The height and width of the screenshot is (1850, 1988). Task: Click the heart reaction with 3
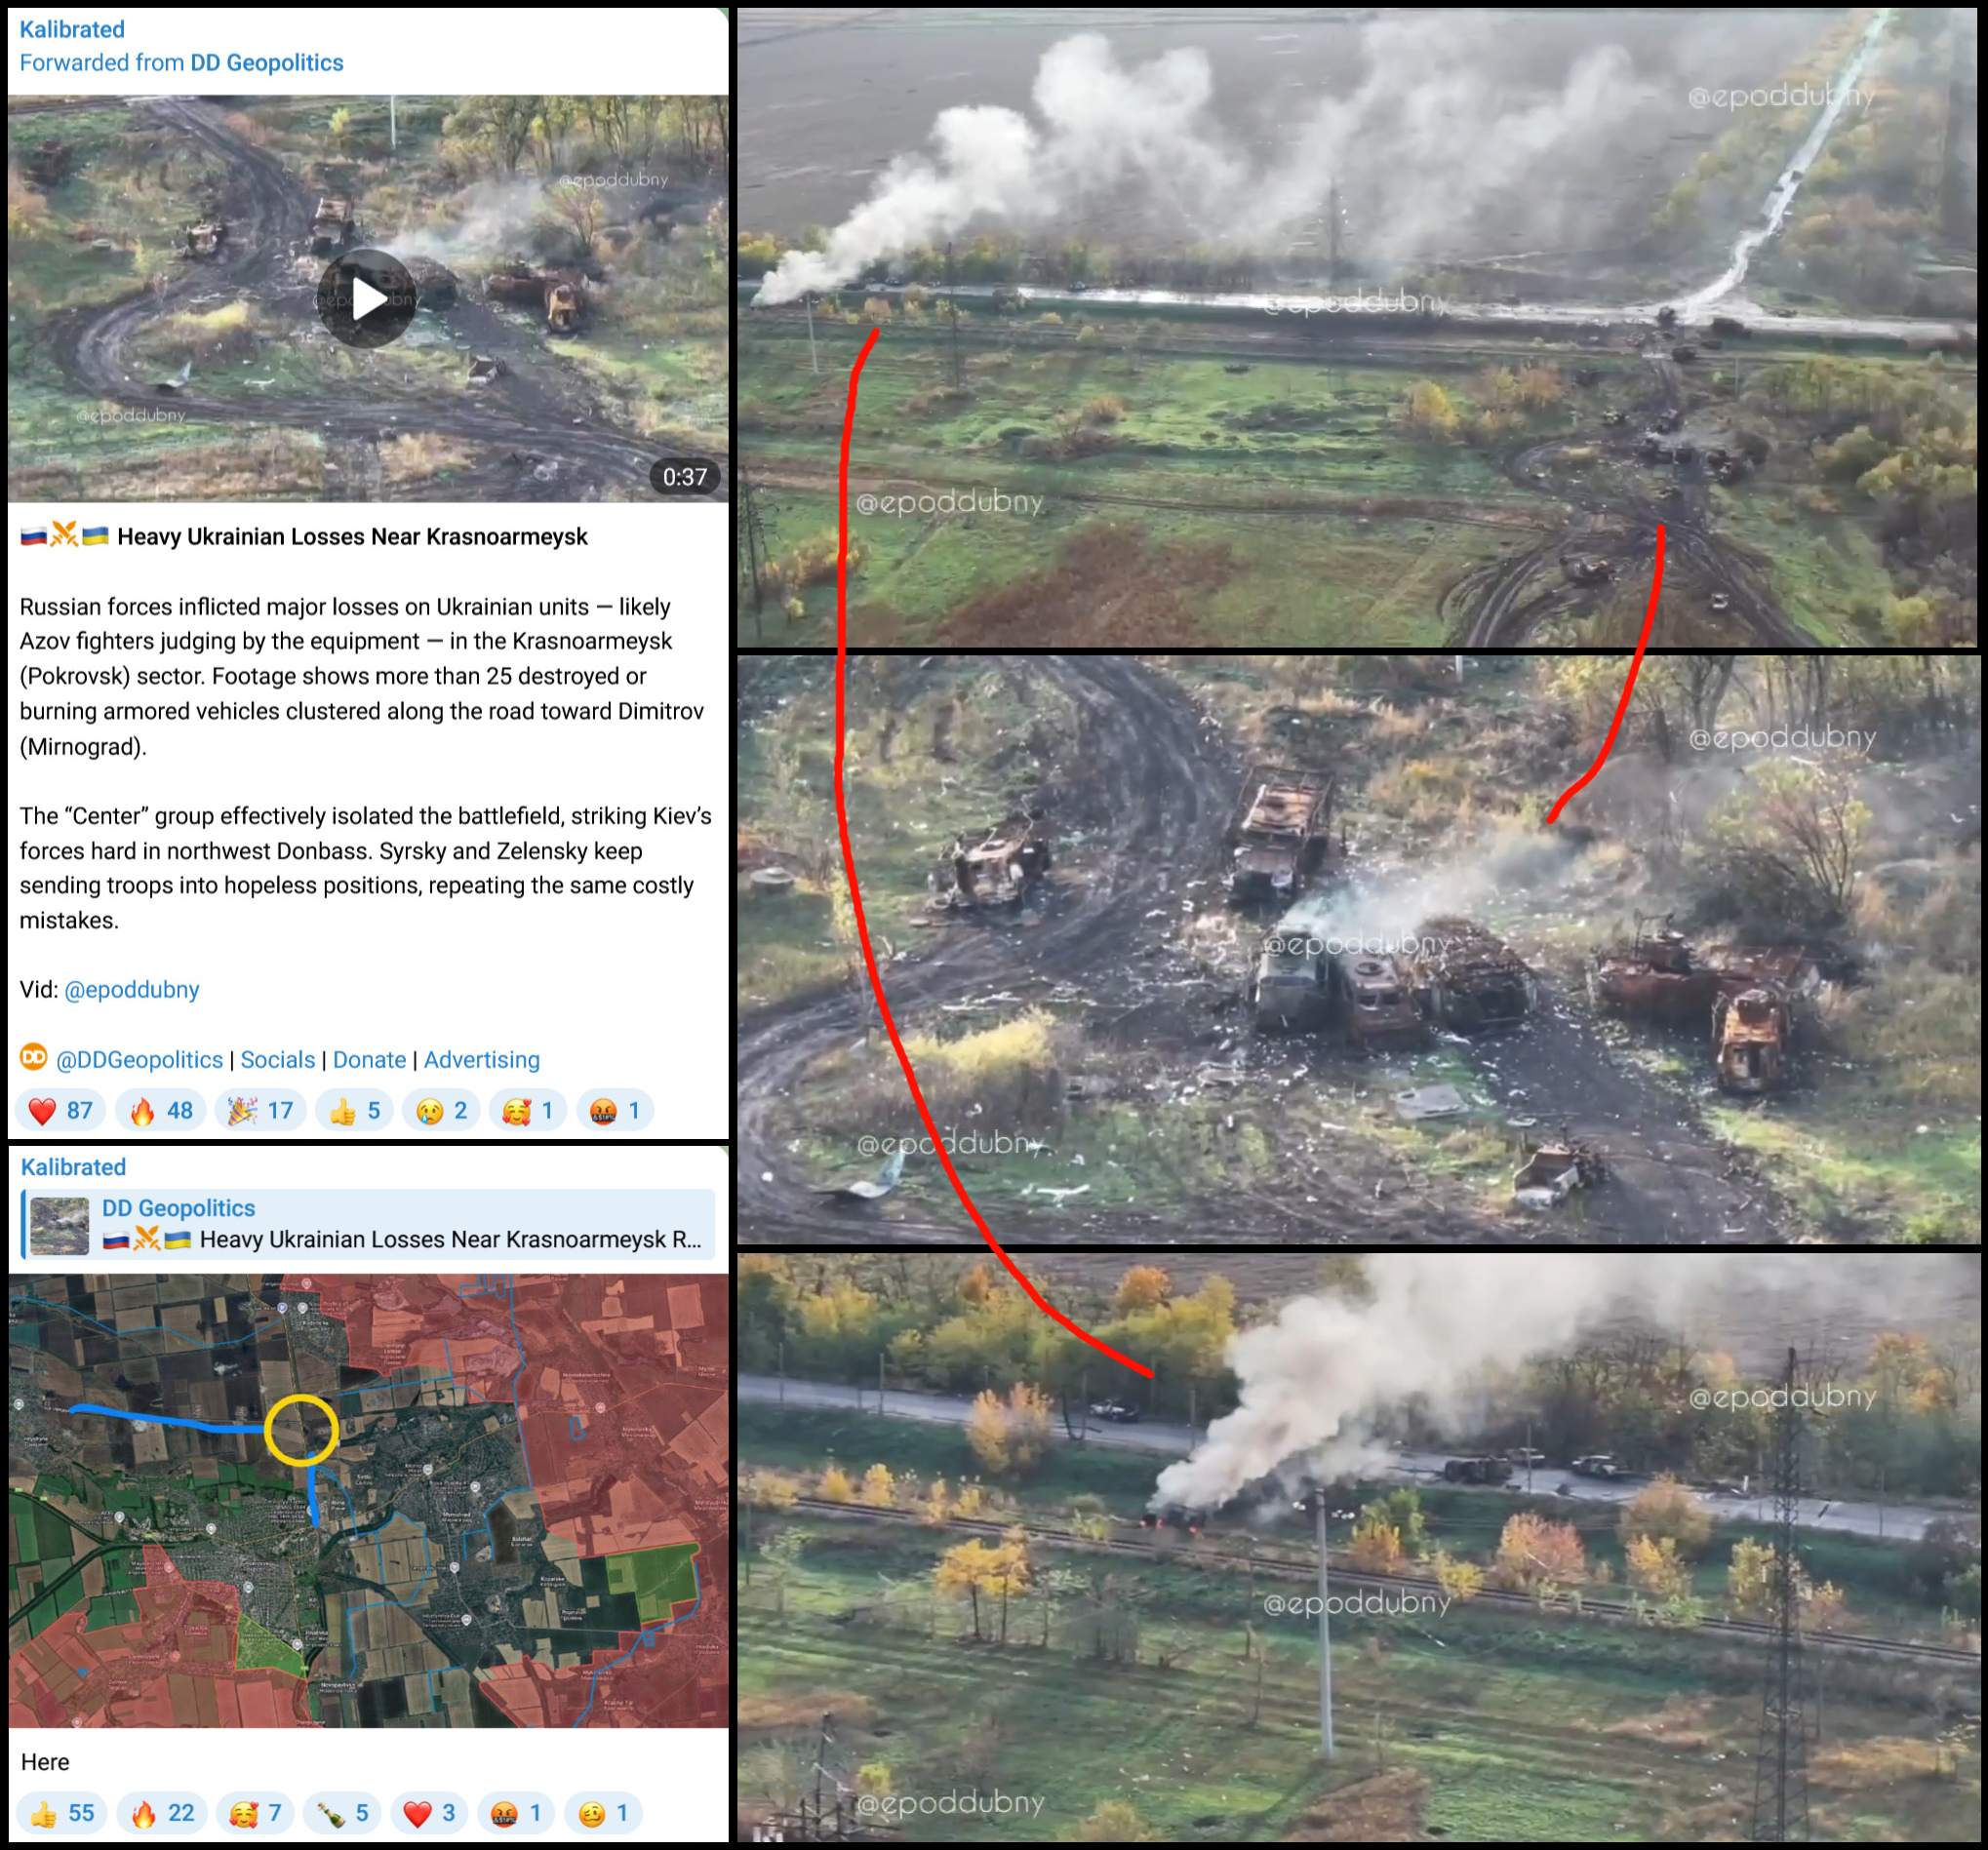tap(429, 1813)
